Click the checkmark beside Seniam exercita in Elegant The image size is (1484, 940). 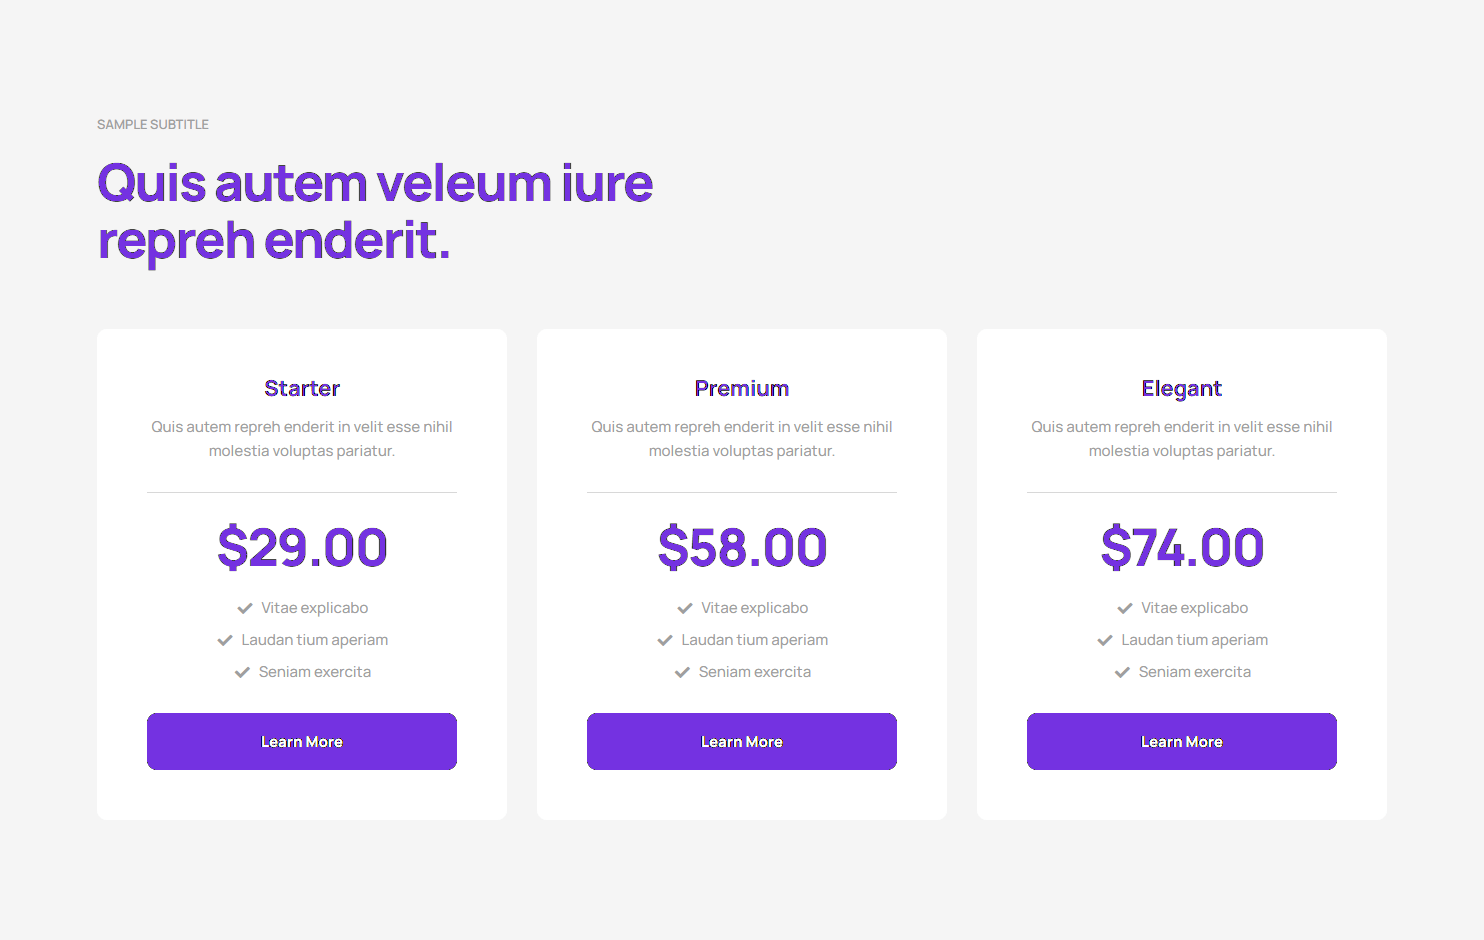tap(1122, 671)
